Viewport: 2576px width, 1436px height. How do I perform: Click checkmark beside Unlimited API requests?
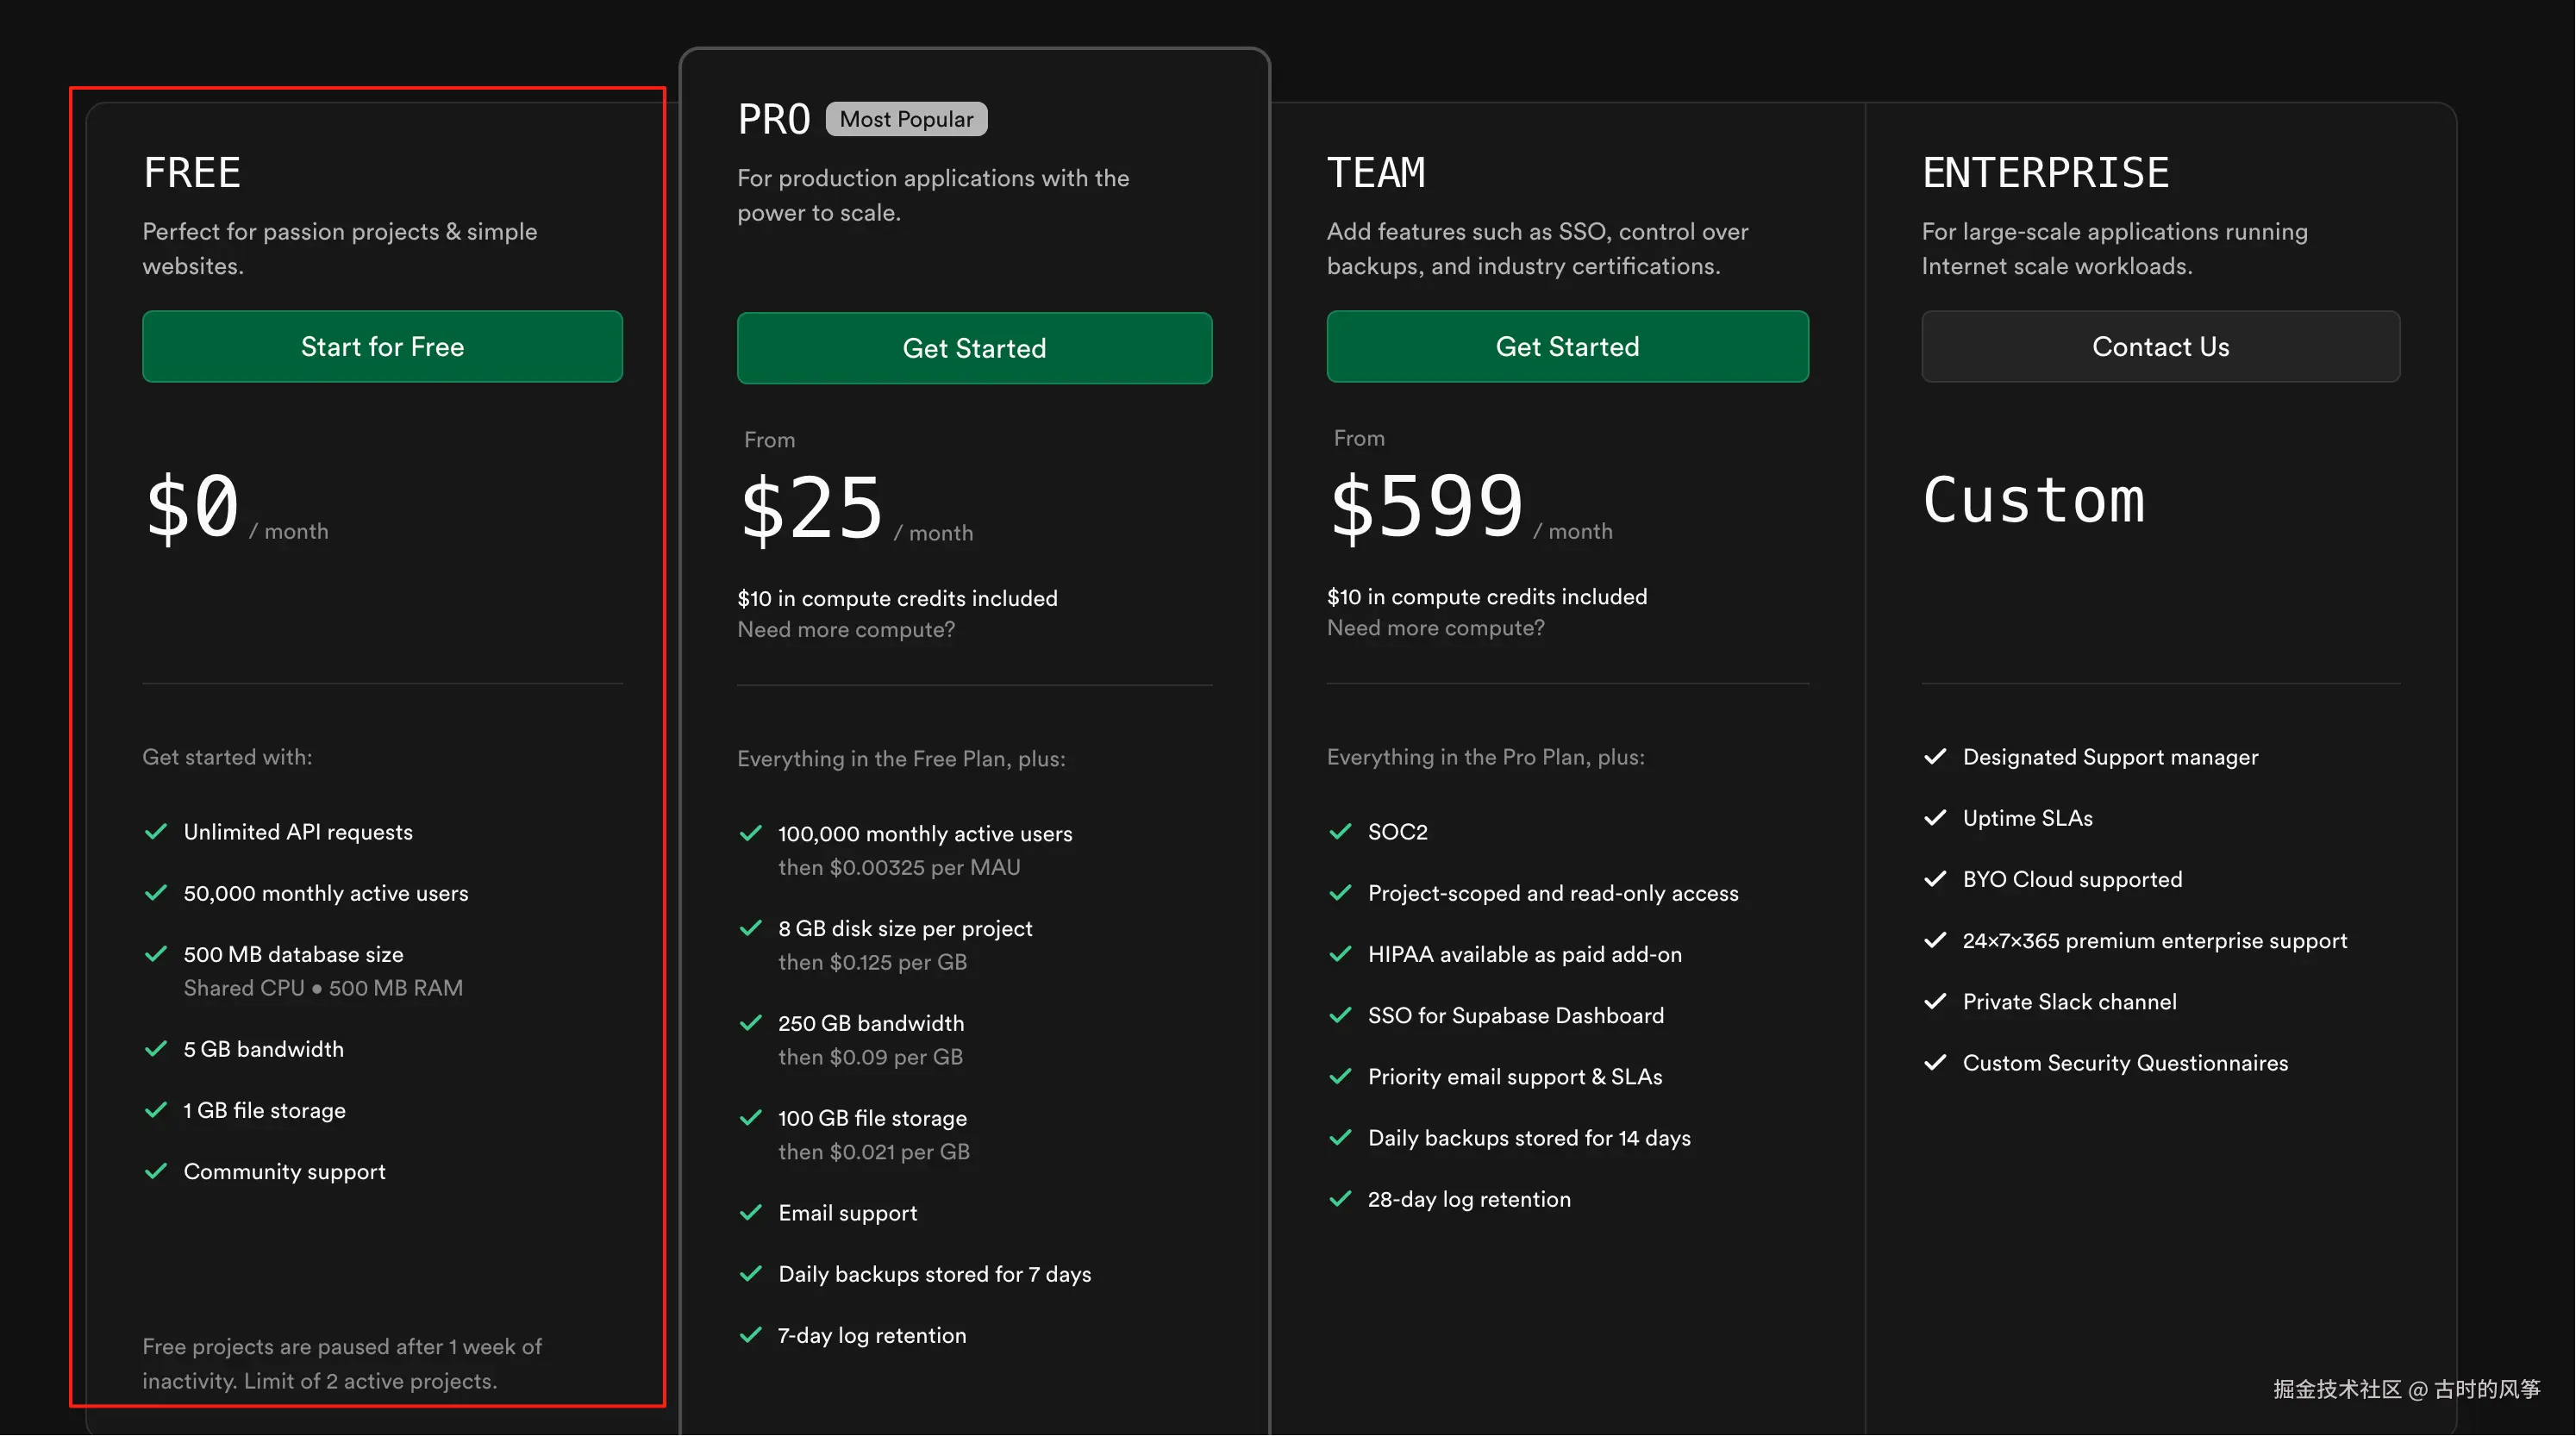pyautogui.click(x=156, y=832)
